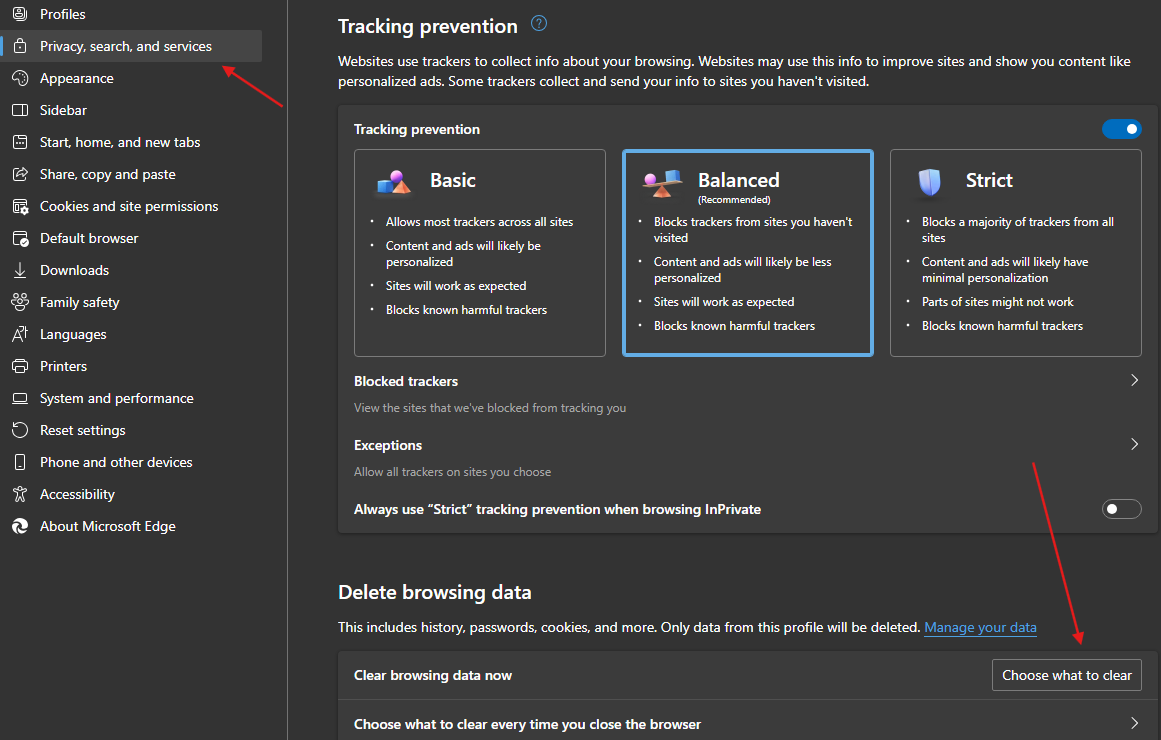Select the Basic tracking prevention card
1161x740 pixels.
[x=480, y=253]
